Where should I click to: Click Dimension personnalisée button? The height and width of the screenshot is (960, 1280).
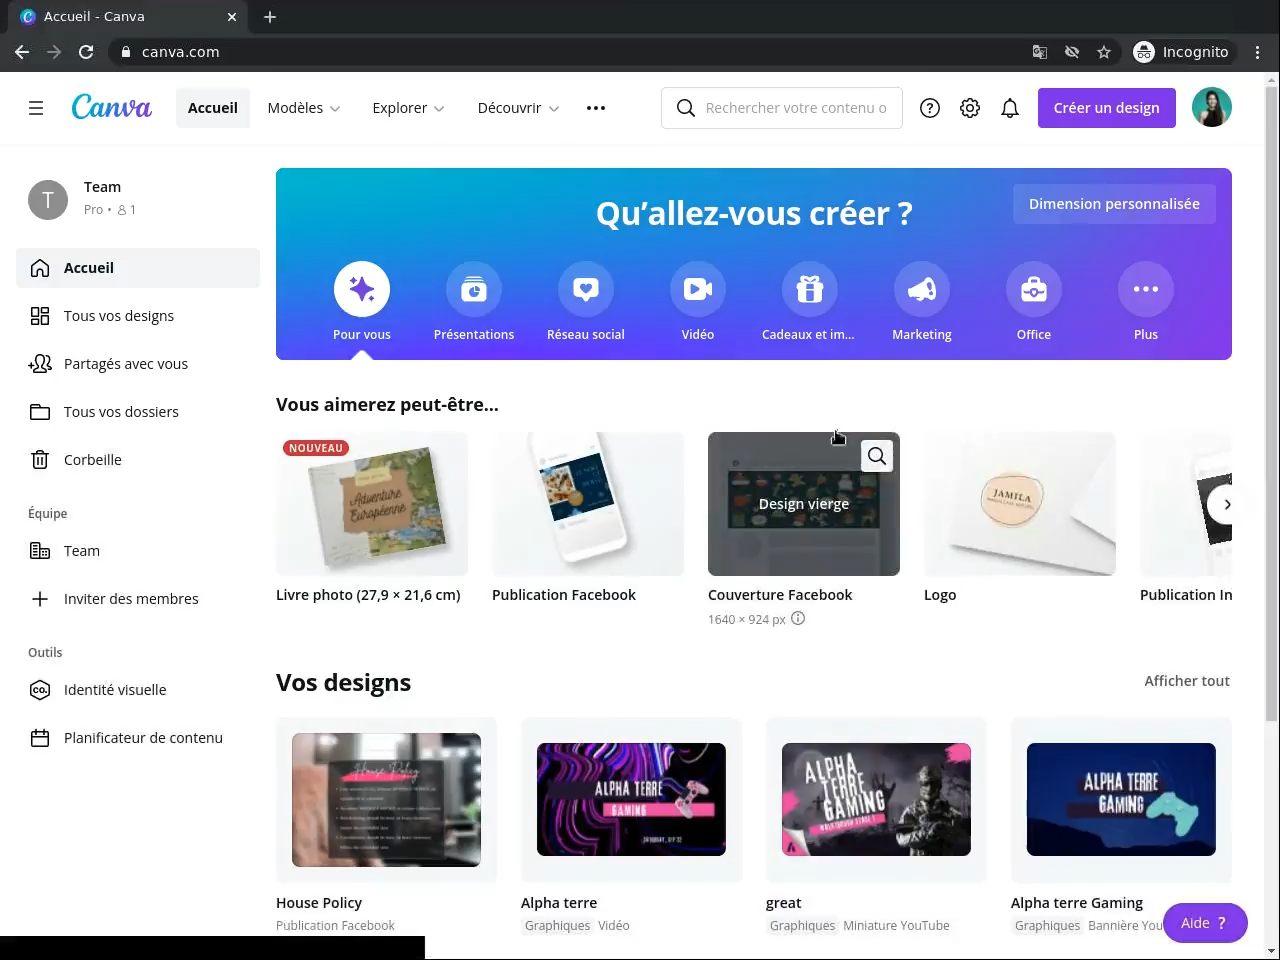(1114, 204)
